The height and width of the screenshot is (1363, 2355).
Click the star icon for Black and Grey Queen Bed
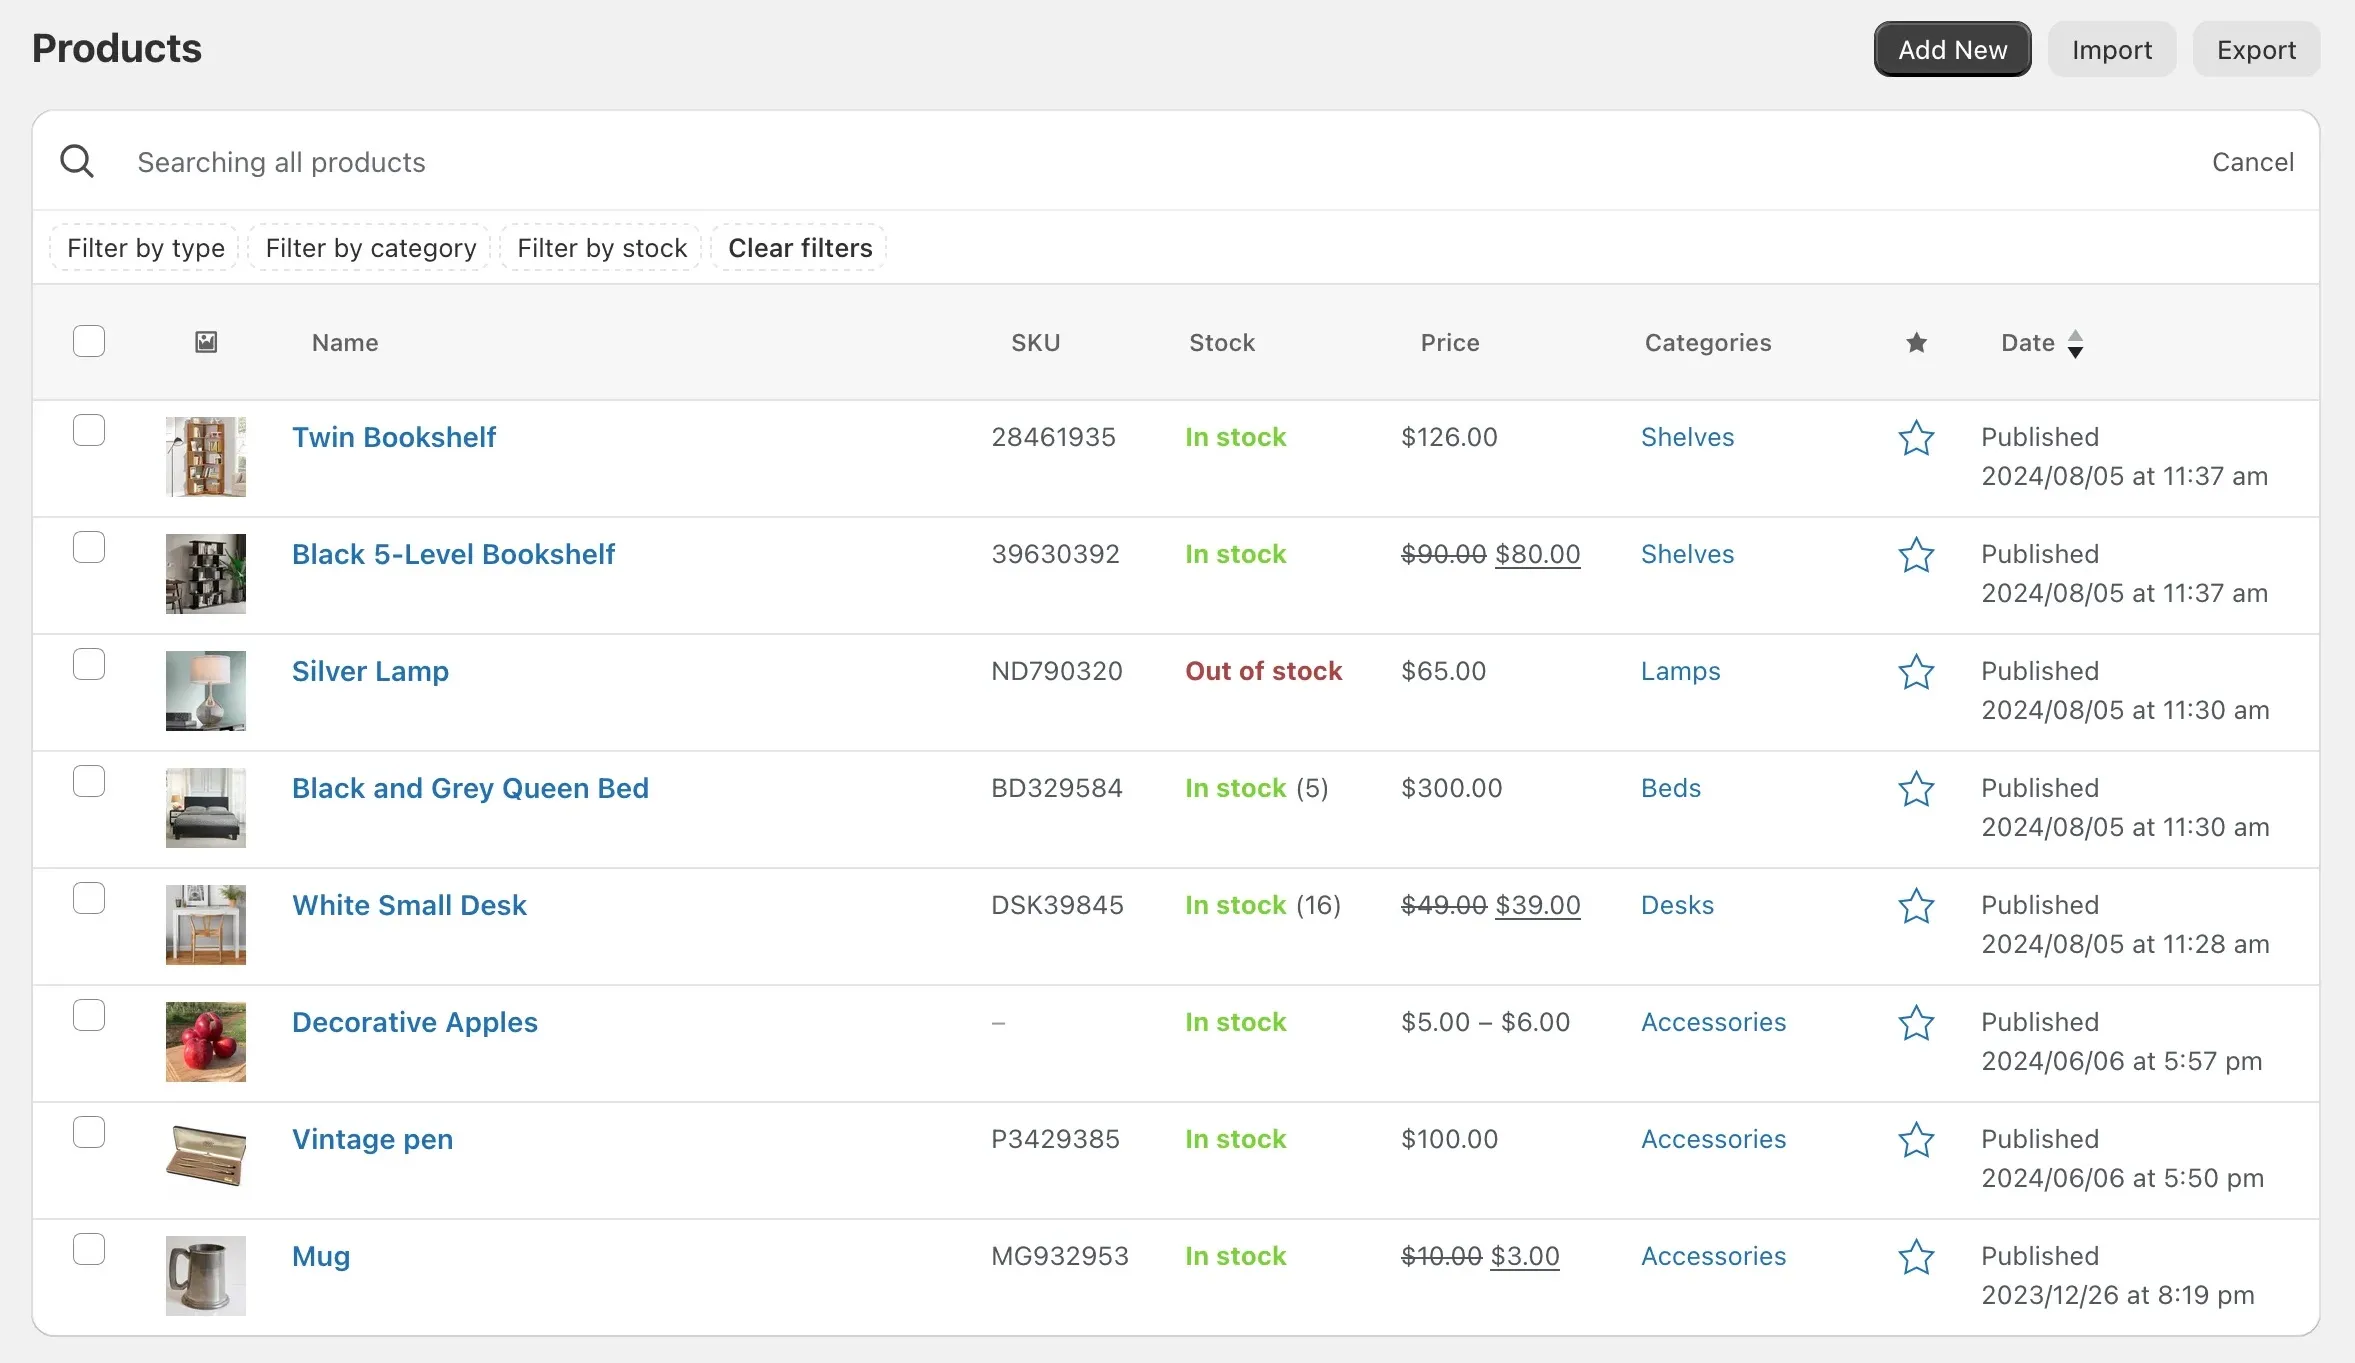pos(1915,789)
